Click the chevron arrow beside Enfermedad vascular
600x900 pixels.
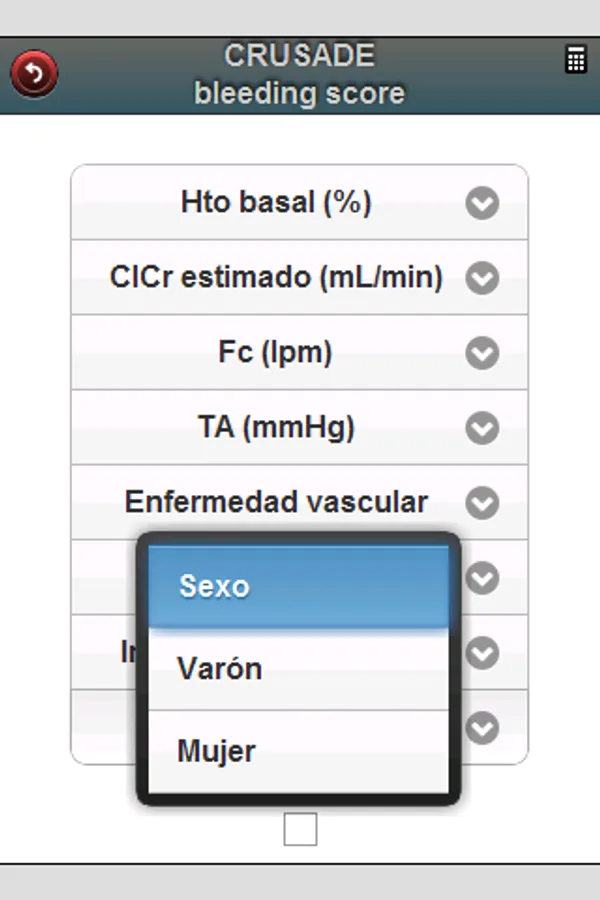[482, 503]
